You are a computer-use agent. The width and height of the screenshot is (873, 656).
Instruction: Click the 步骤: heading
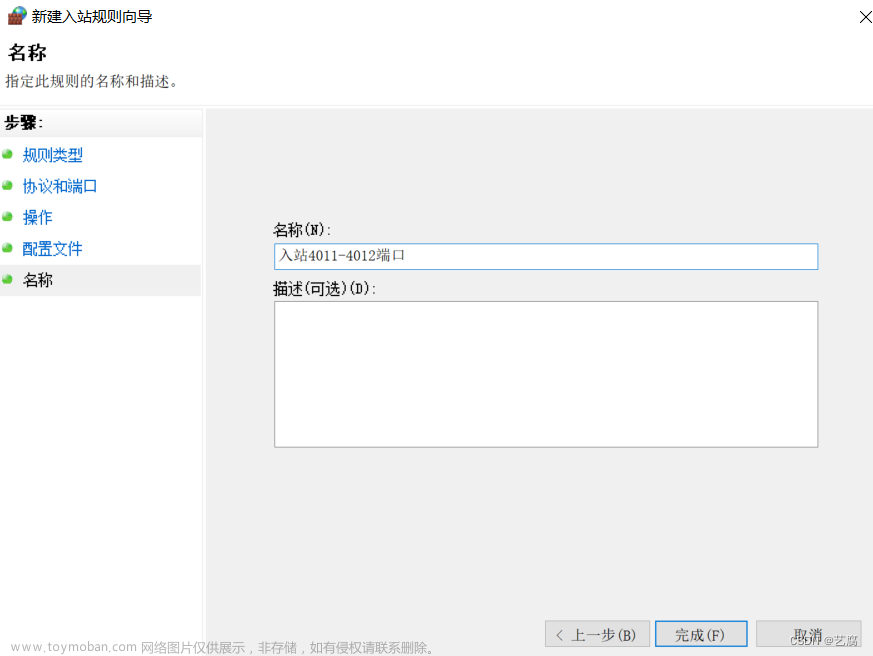point(23,123)
